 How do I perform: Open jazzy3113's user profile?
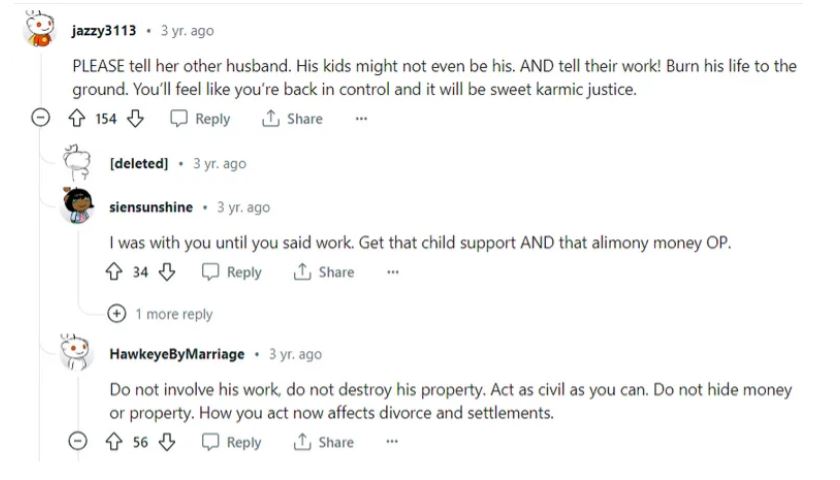pos(104,31)
